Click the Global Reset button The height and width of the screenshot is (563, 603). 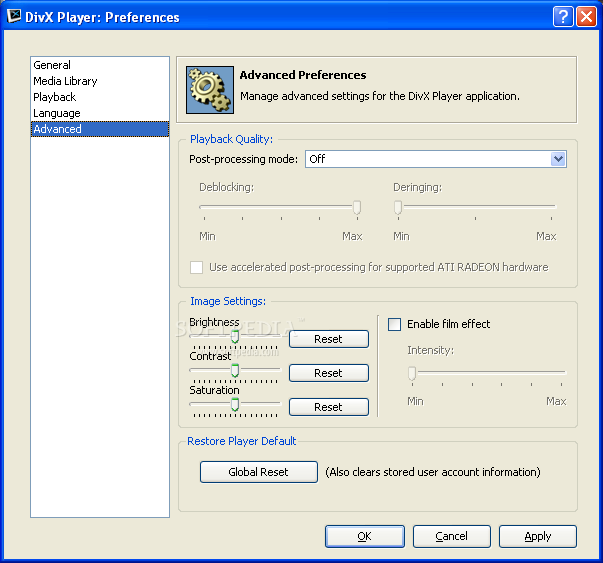258,472
